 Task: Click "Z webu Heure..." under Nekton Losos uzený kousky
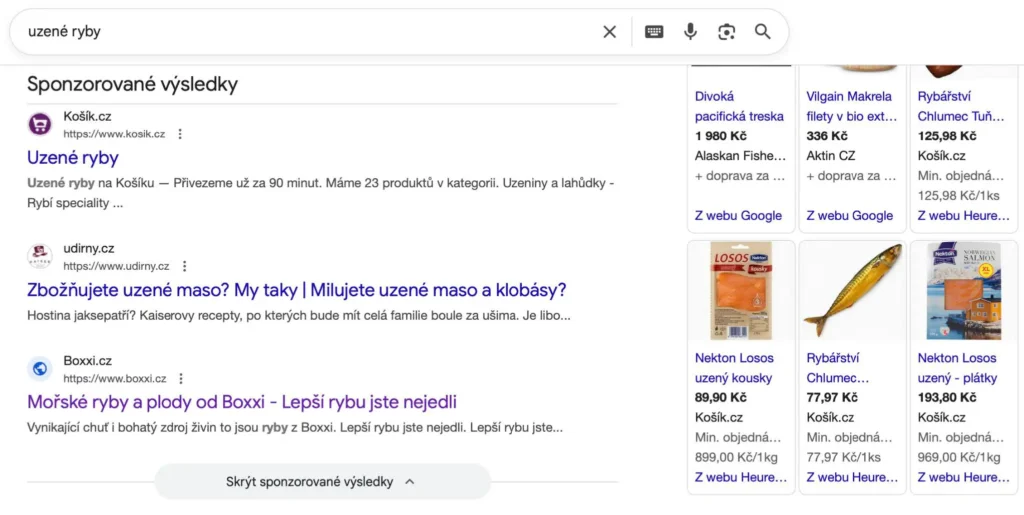click(741, 478)
